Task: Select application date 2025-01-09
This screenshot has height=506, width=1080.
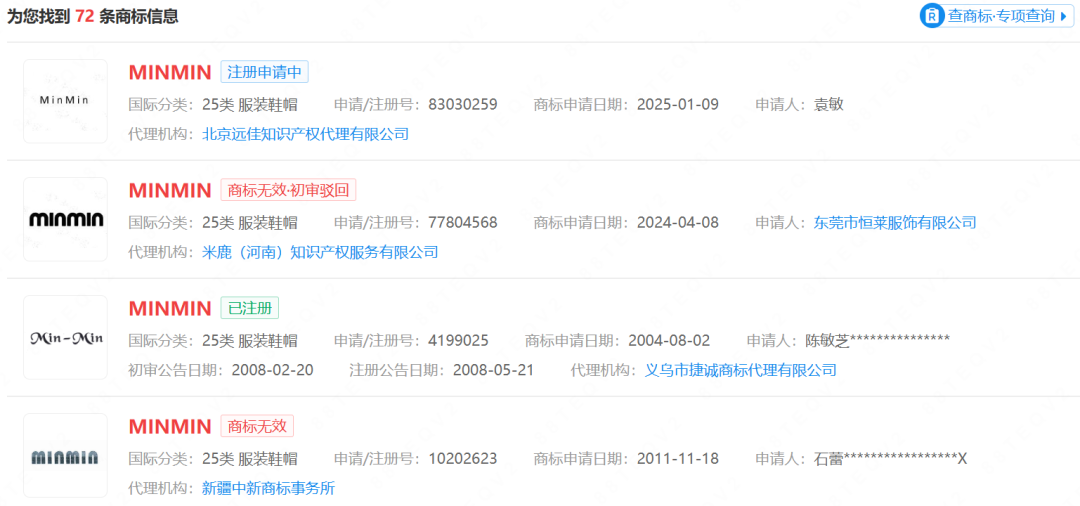Action: (x=678, y=105)
